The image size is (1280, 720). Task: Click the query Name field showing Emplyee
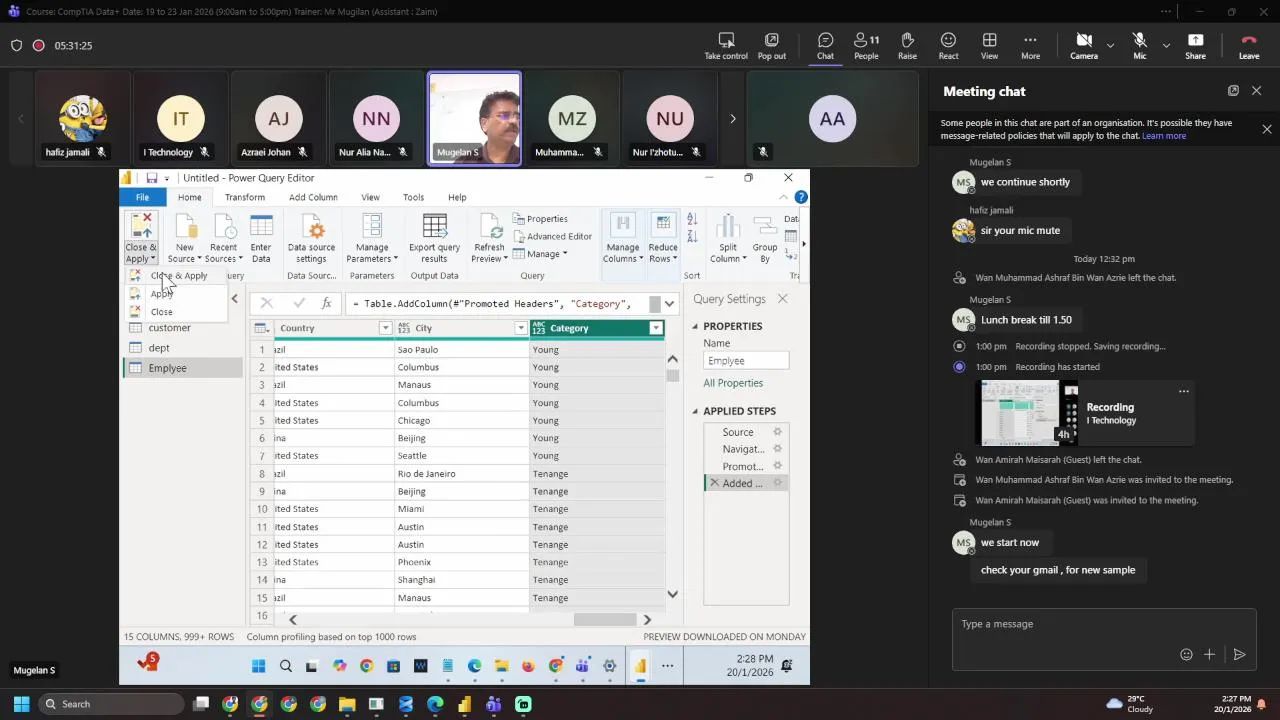coord(746,361)
